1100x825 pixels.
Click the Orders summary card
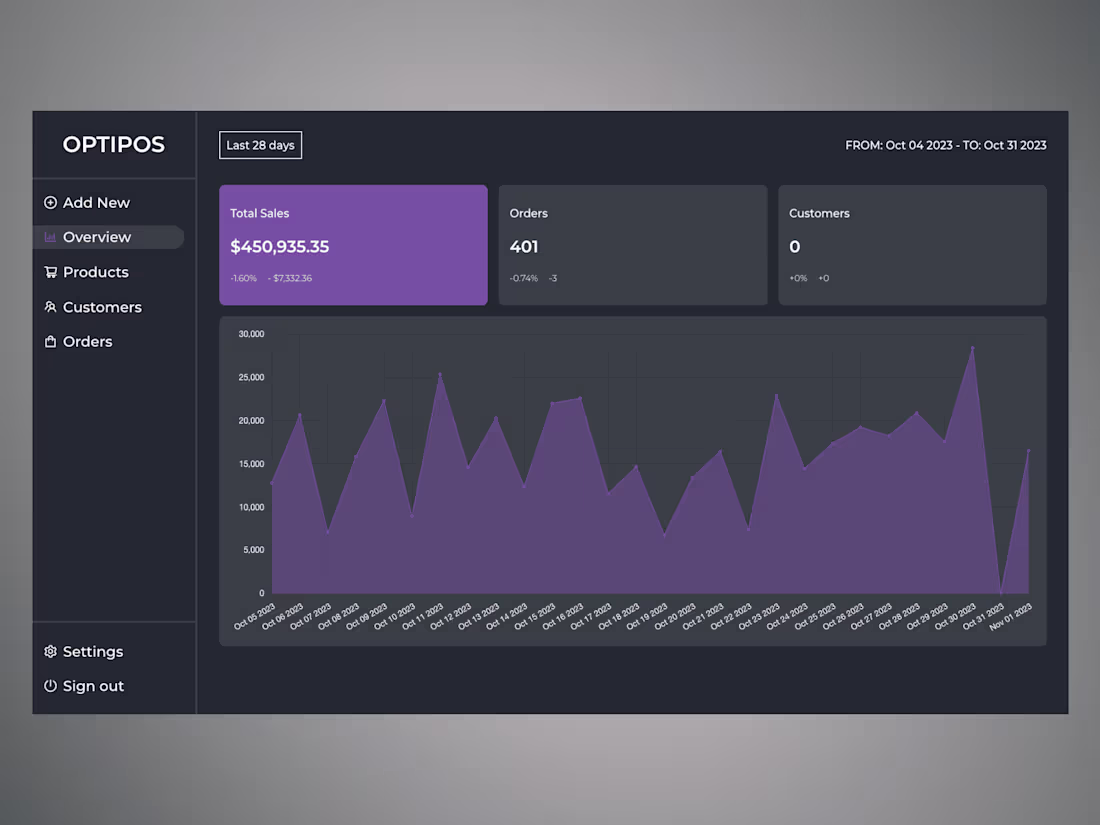coord(632,245)
